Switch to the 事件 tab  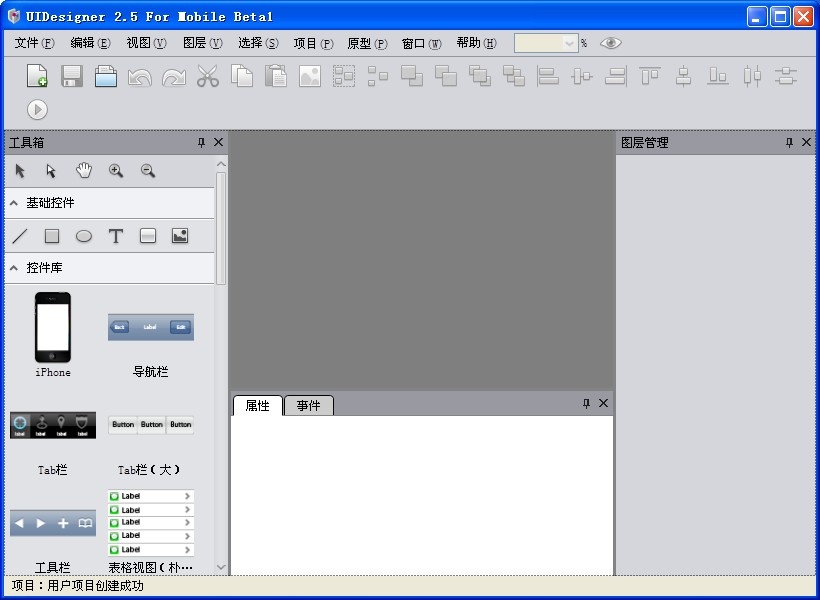tap(308, 405)
